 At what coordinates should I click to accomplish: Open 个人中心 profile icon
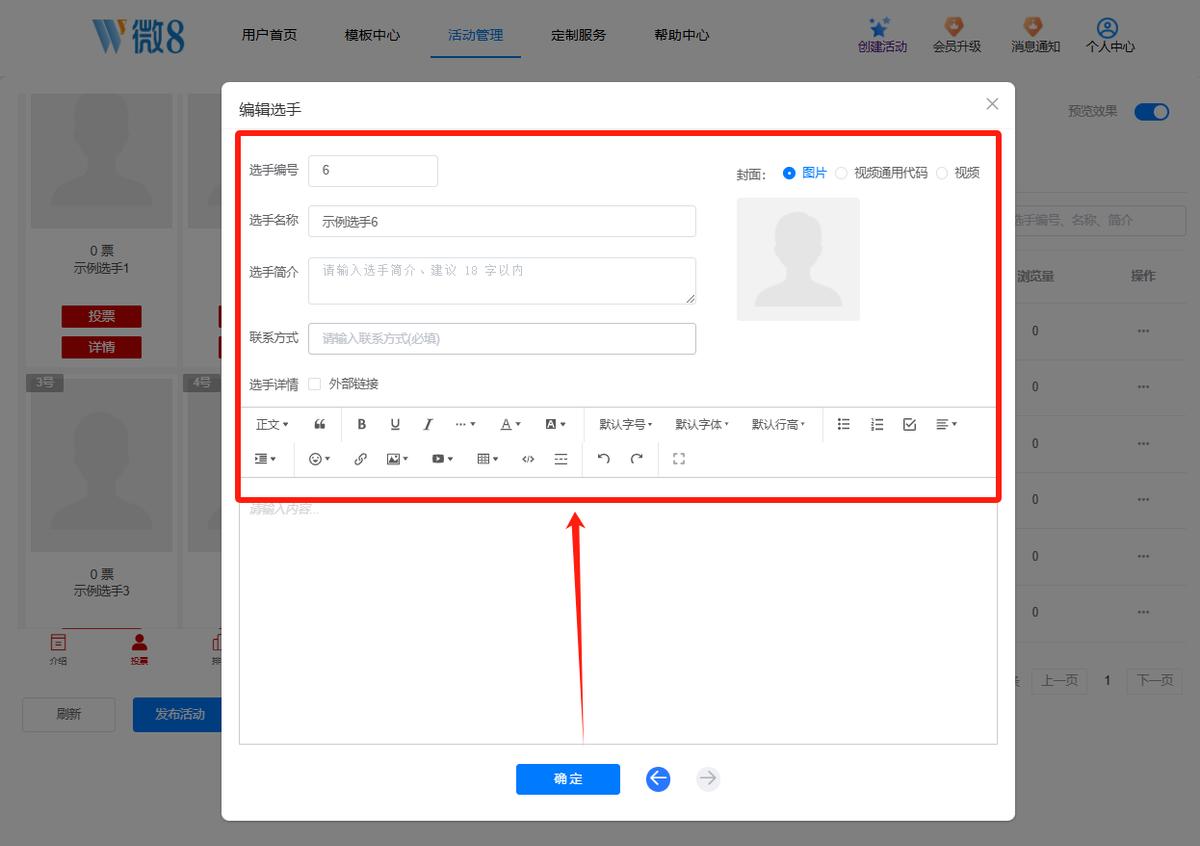(x=1110, y=36)
